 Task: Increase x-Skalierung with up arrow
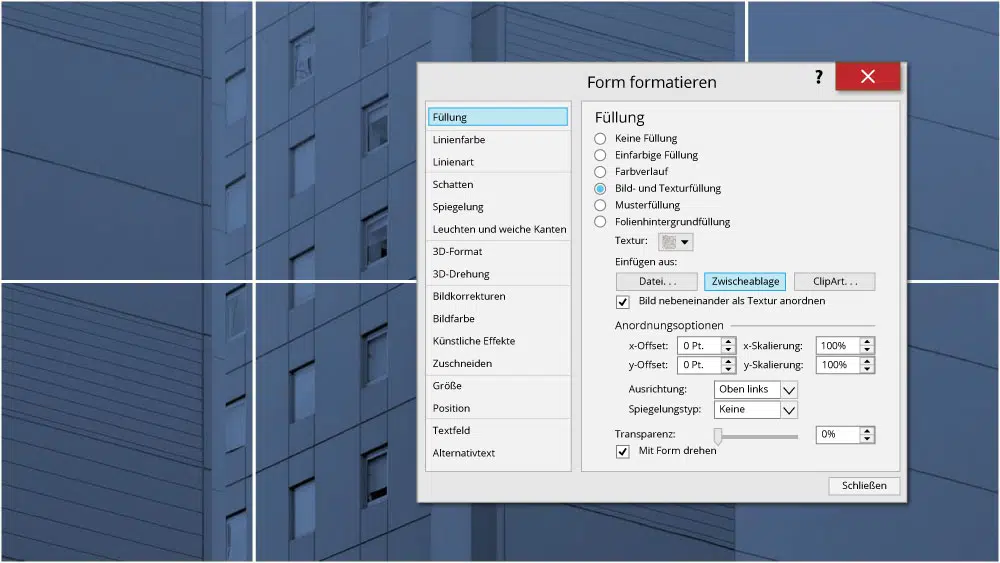pos(866,341)
